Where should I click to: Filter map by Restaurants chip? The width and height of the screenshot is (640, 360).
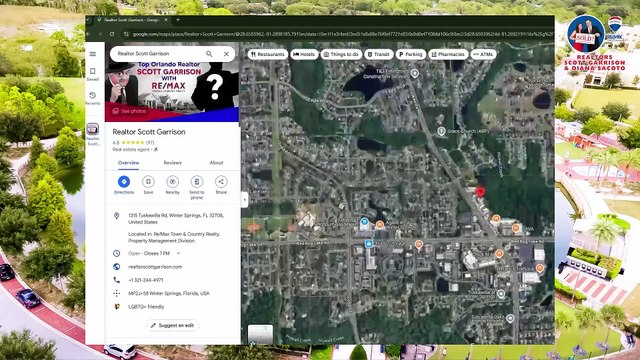tap(267, 54)
